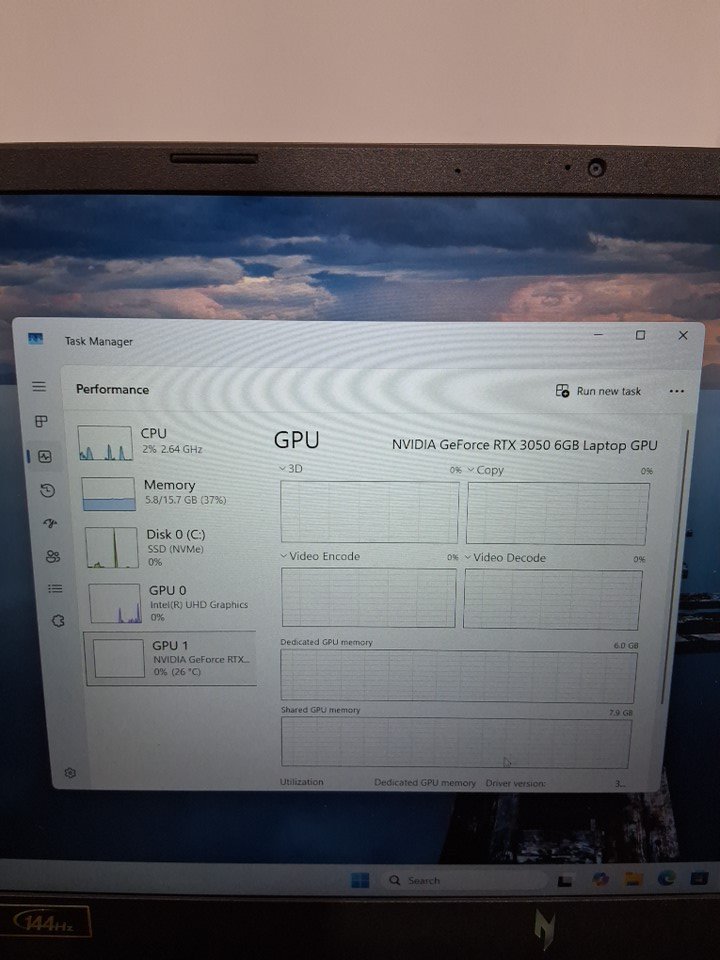Open the Services page icon

(58, 621)
